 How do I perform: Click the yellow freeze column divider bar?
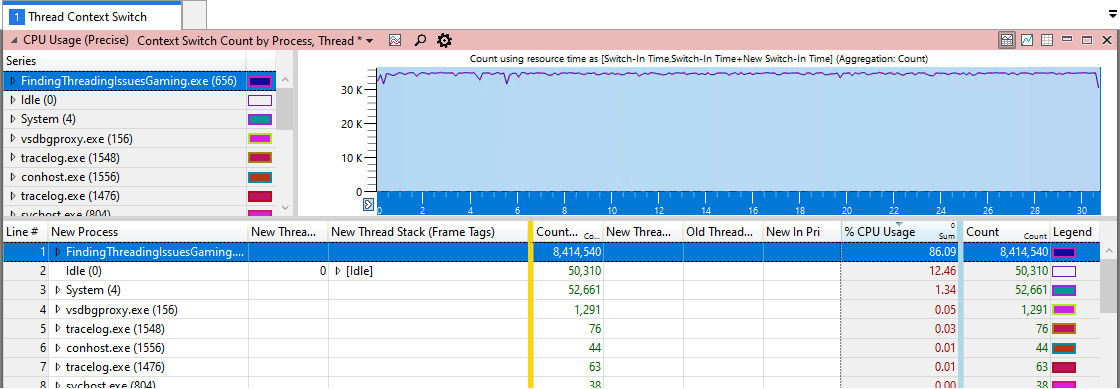pos(531,305)
